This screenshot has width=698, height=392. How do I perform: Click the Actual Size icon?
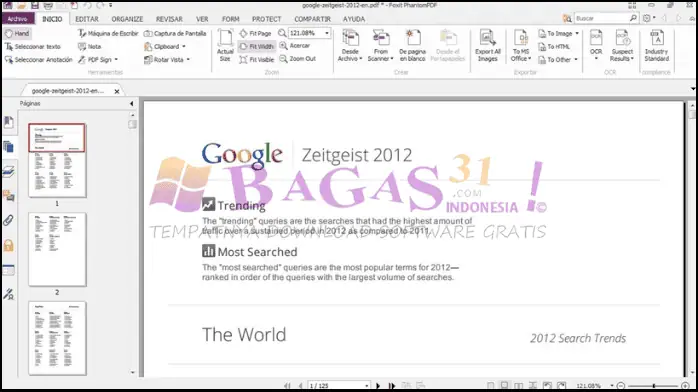pos(225,45)
